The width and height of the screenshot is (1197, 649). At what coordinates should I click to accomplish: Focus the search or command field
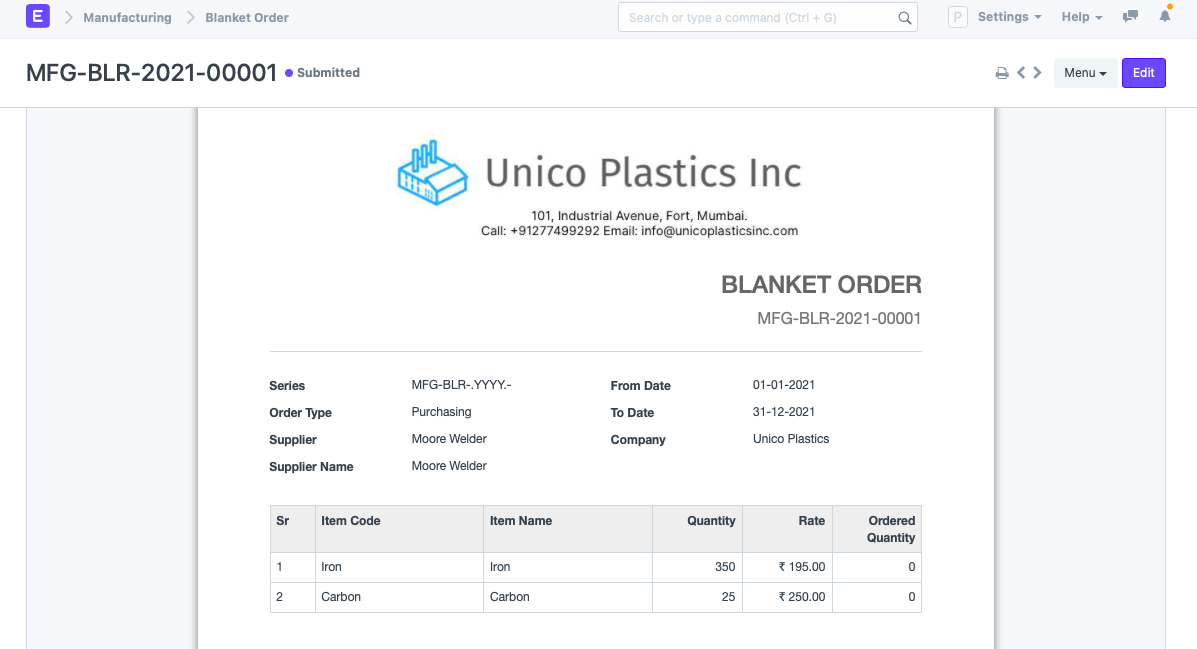point(767,18)
